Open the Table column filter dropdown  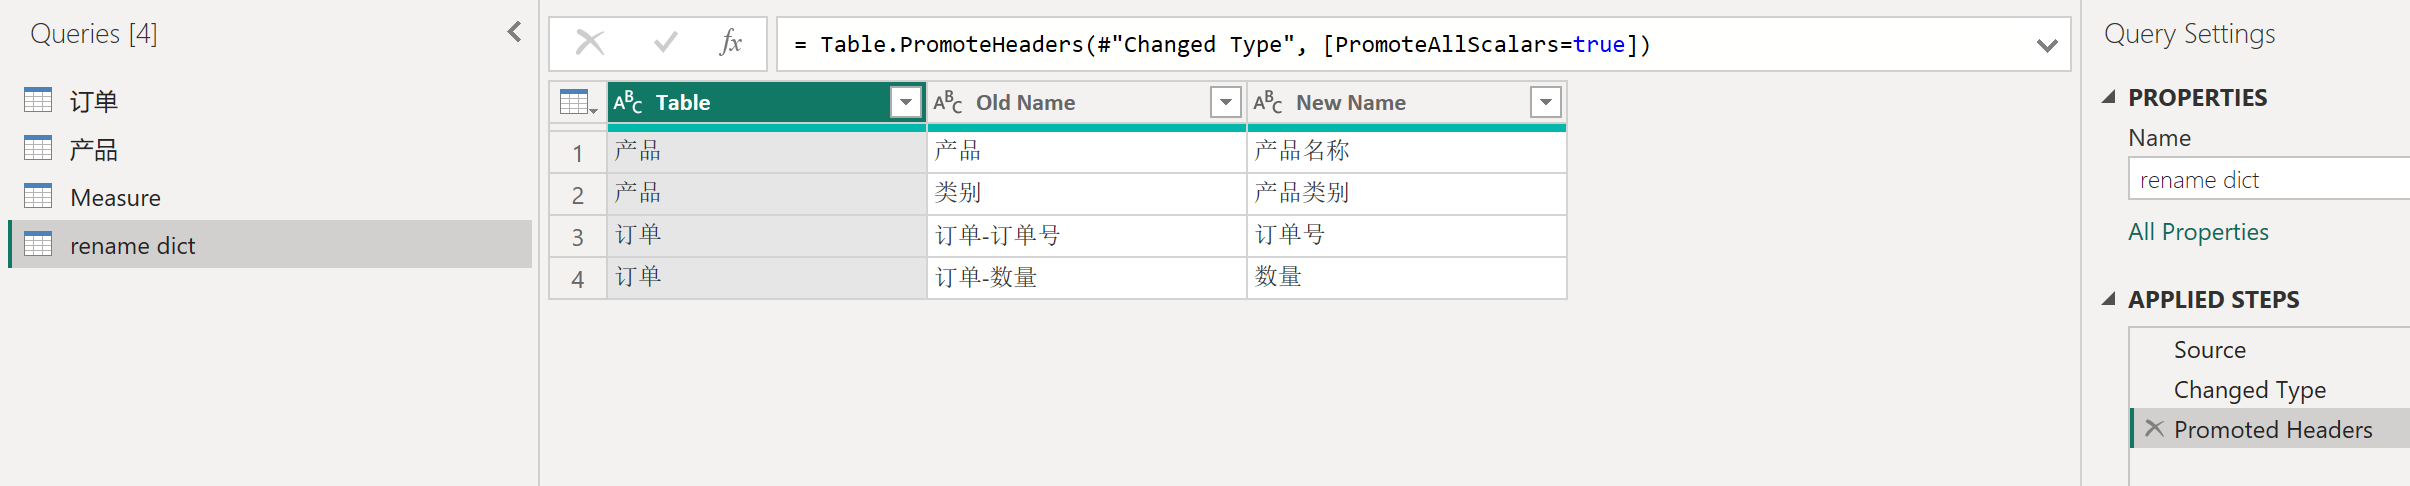coord(905,102)
